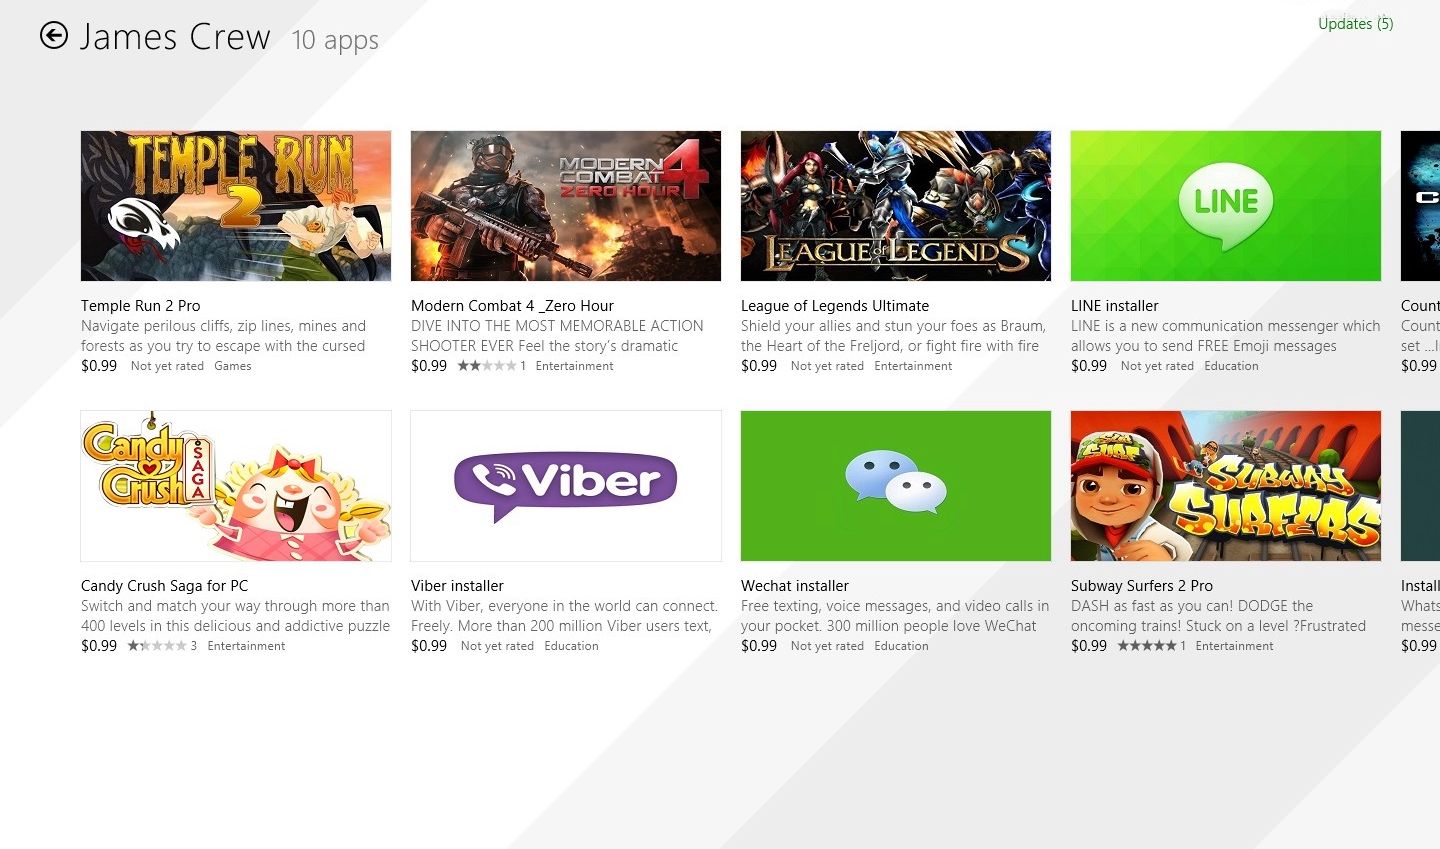Open the purple Viber logo tile
This screenshot has height=849, width=1440.
point(566,486)
